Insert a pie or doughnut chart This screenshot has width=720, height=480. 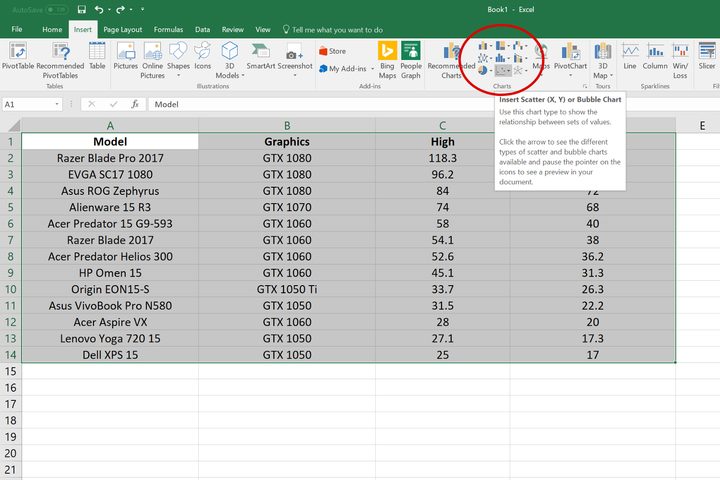pyautogui.click(x=484, y=71)
